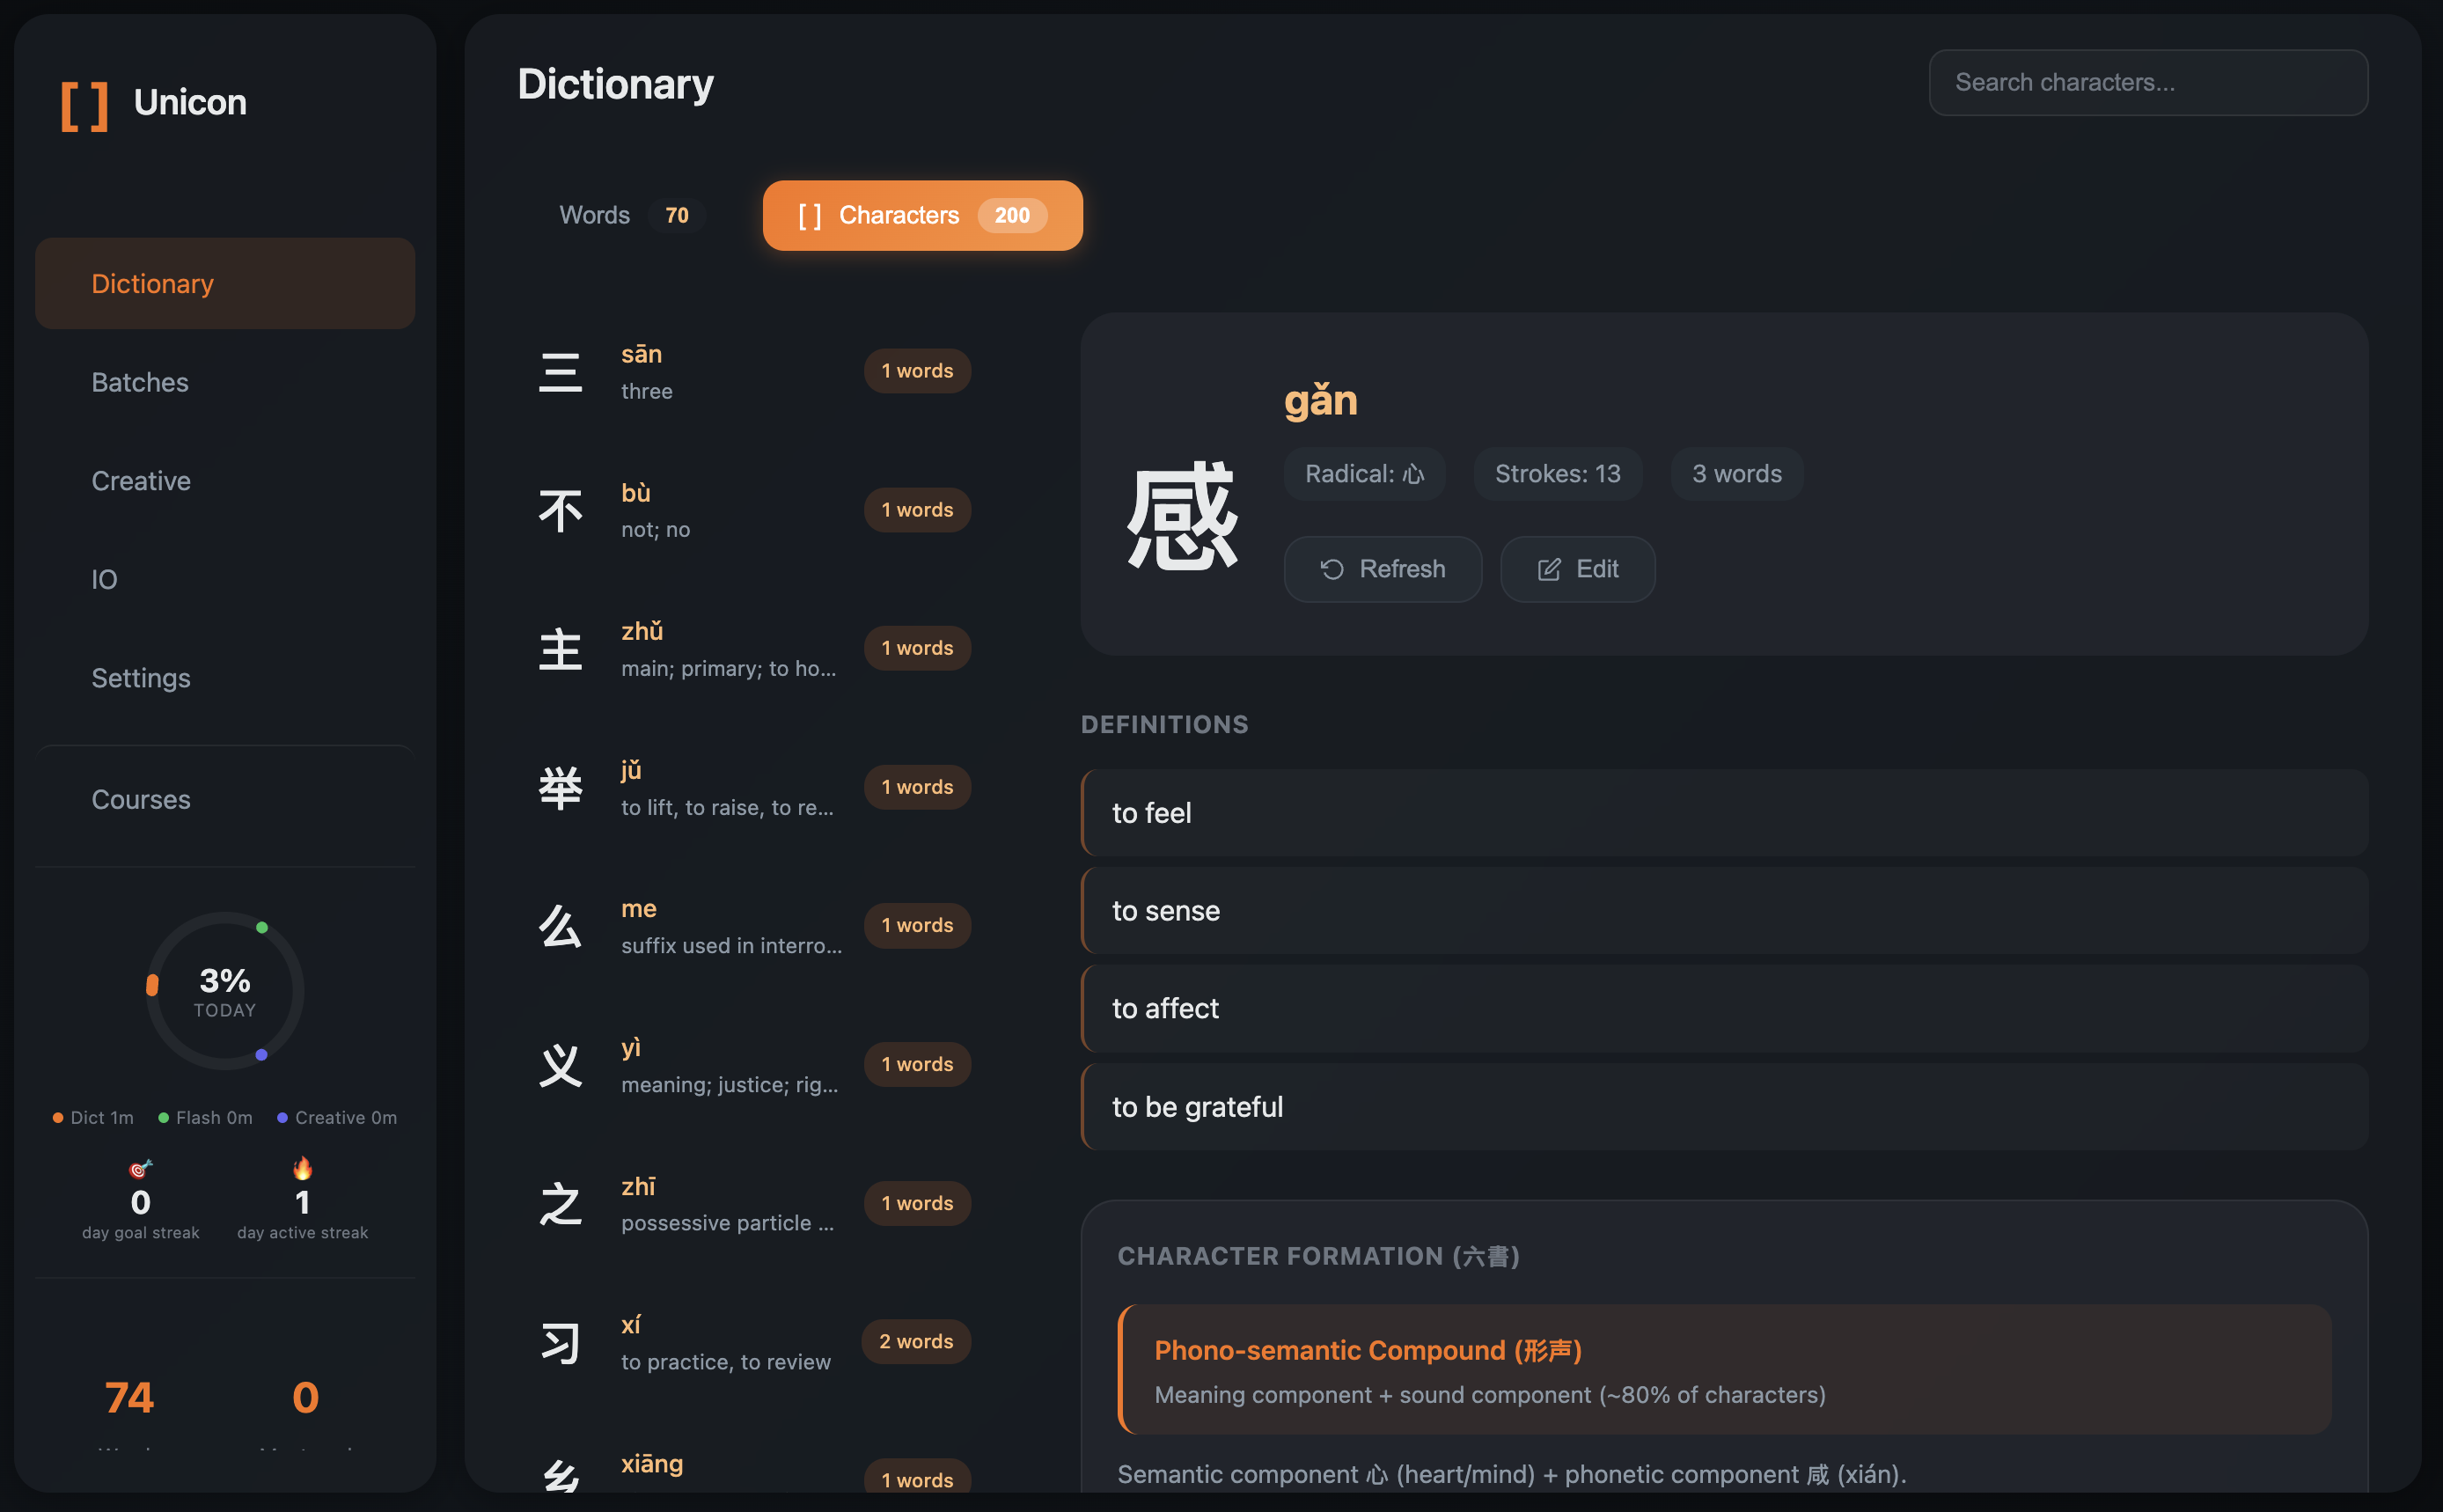Expand the 2 words pill next to 习
This screenshot has height=1512, width=2443.
(916, 1341)
